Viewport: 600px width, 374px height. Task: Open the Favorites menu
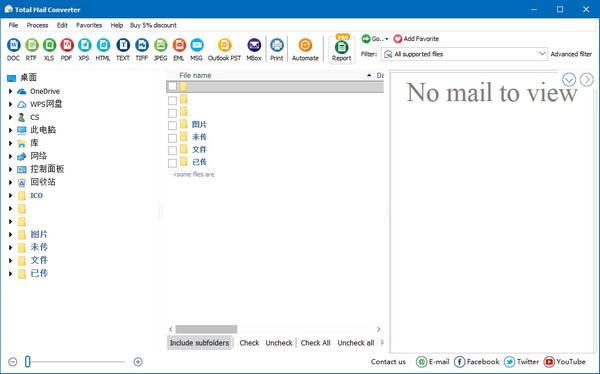[x=89, y=25]
